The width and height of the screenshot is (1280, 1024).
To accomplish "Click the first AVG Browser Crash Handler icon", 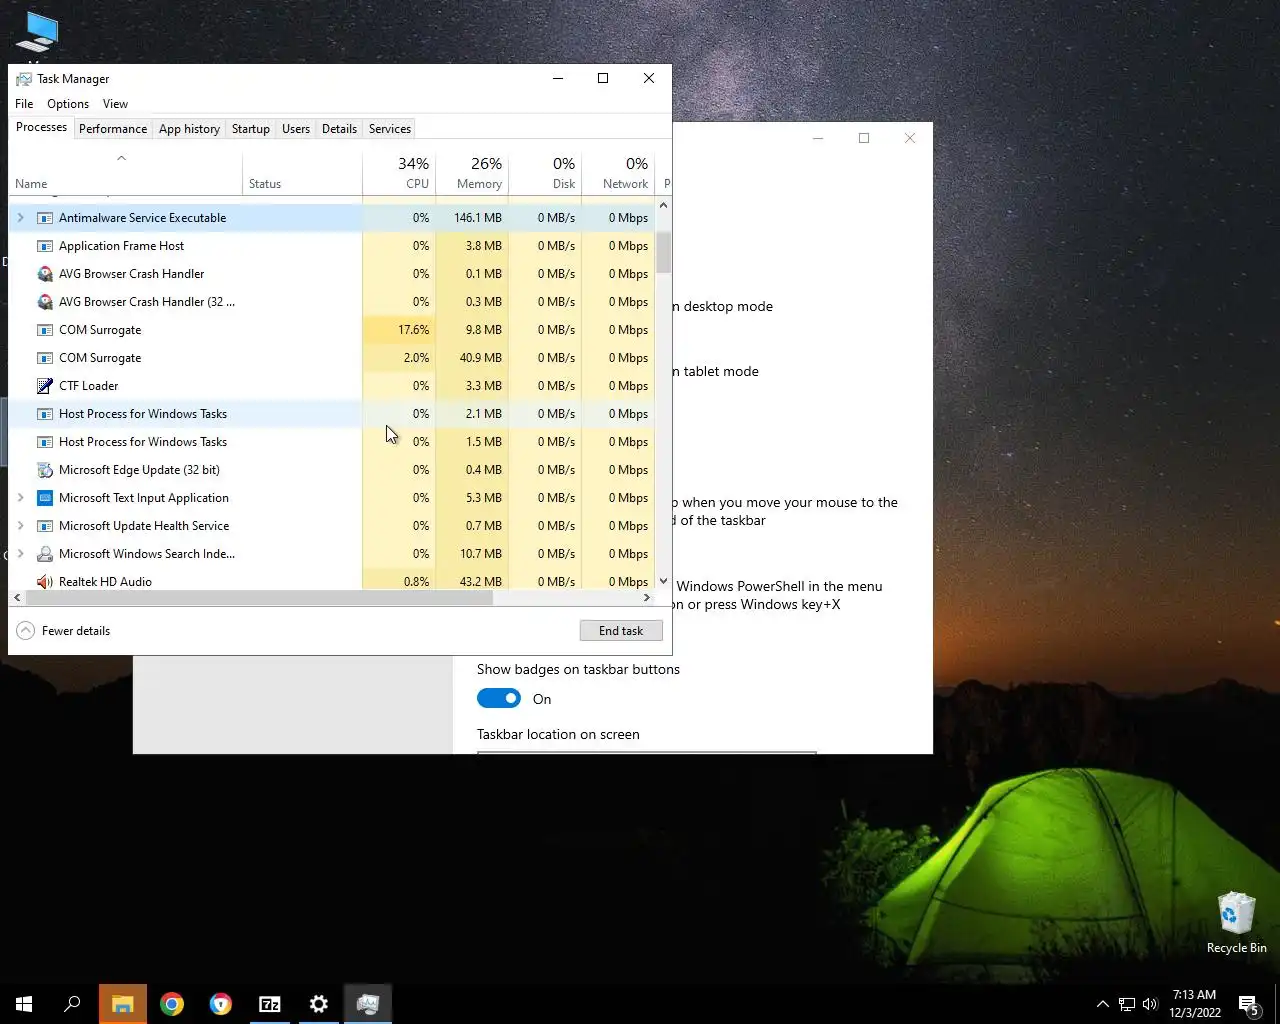I will pos(45,274).
